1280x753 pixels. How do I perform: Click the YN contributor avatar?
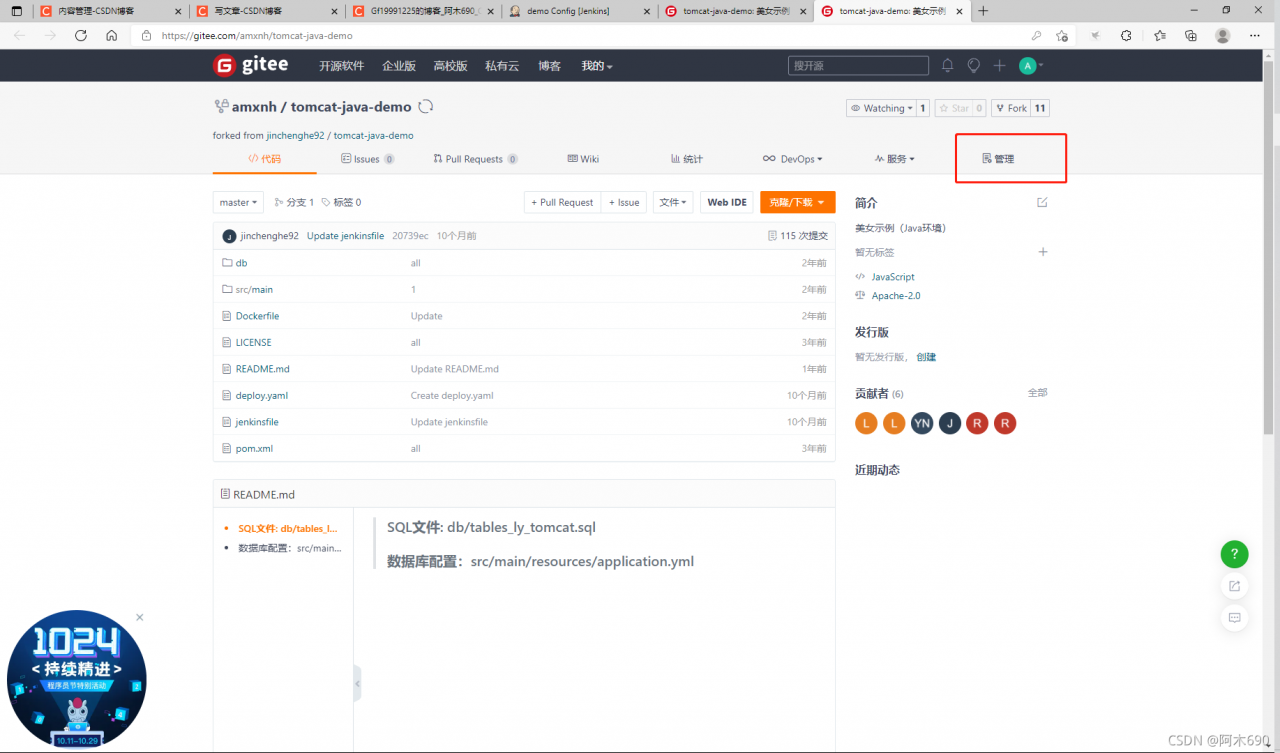point(922,423)
